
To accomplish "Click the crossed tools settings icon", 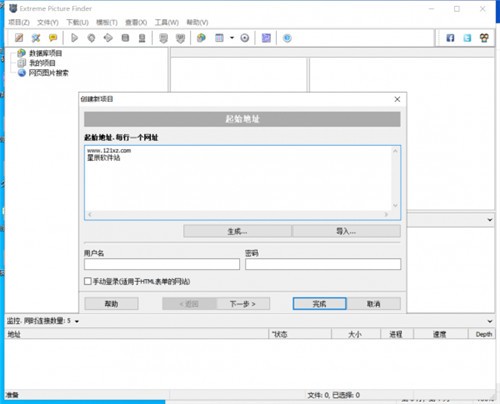I will 36,38.
